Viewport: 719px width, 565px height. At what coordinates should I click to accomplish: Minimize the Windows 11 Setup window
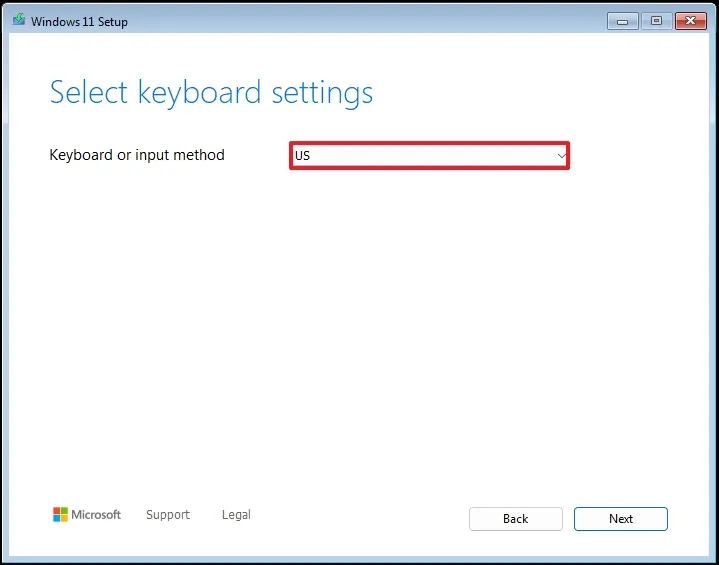click(623, 20)
